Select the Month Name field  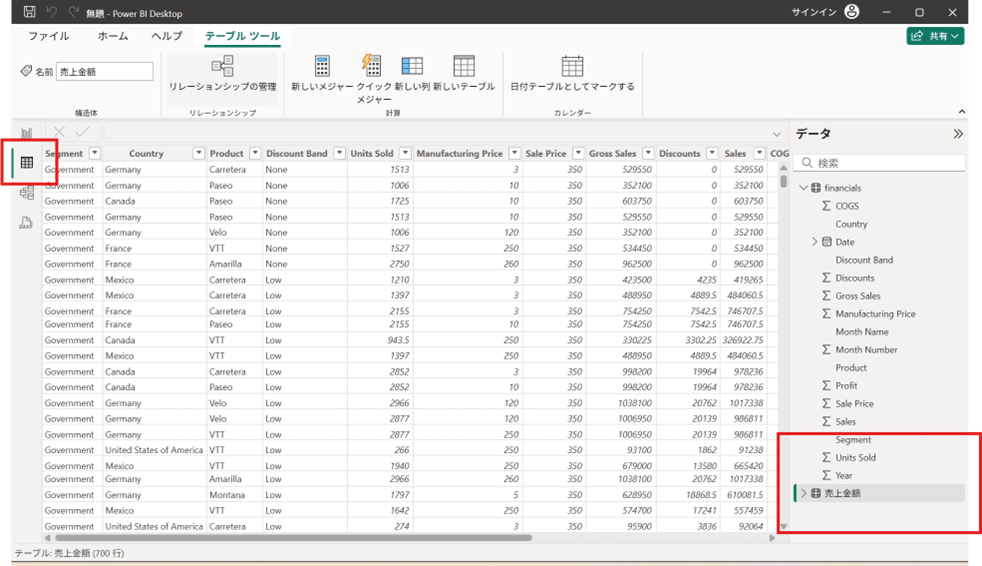[862, 332]
